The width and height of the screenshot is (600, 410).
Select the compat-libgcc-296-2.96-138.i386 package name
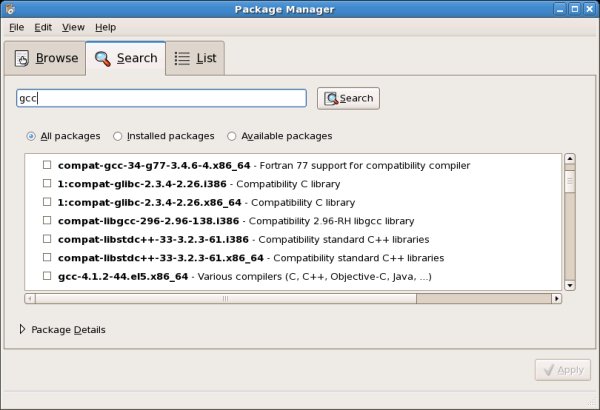(x=148, y=221)
